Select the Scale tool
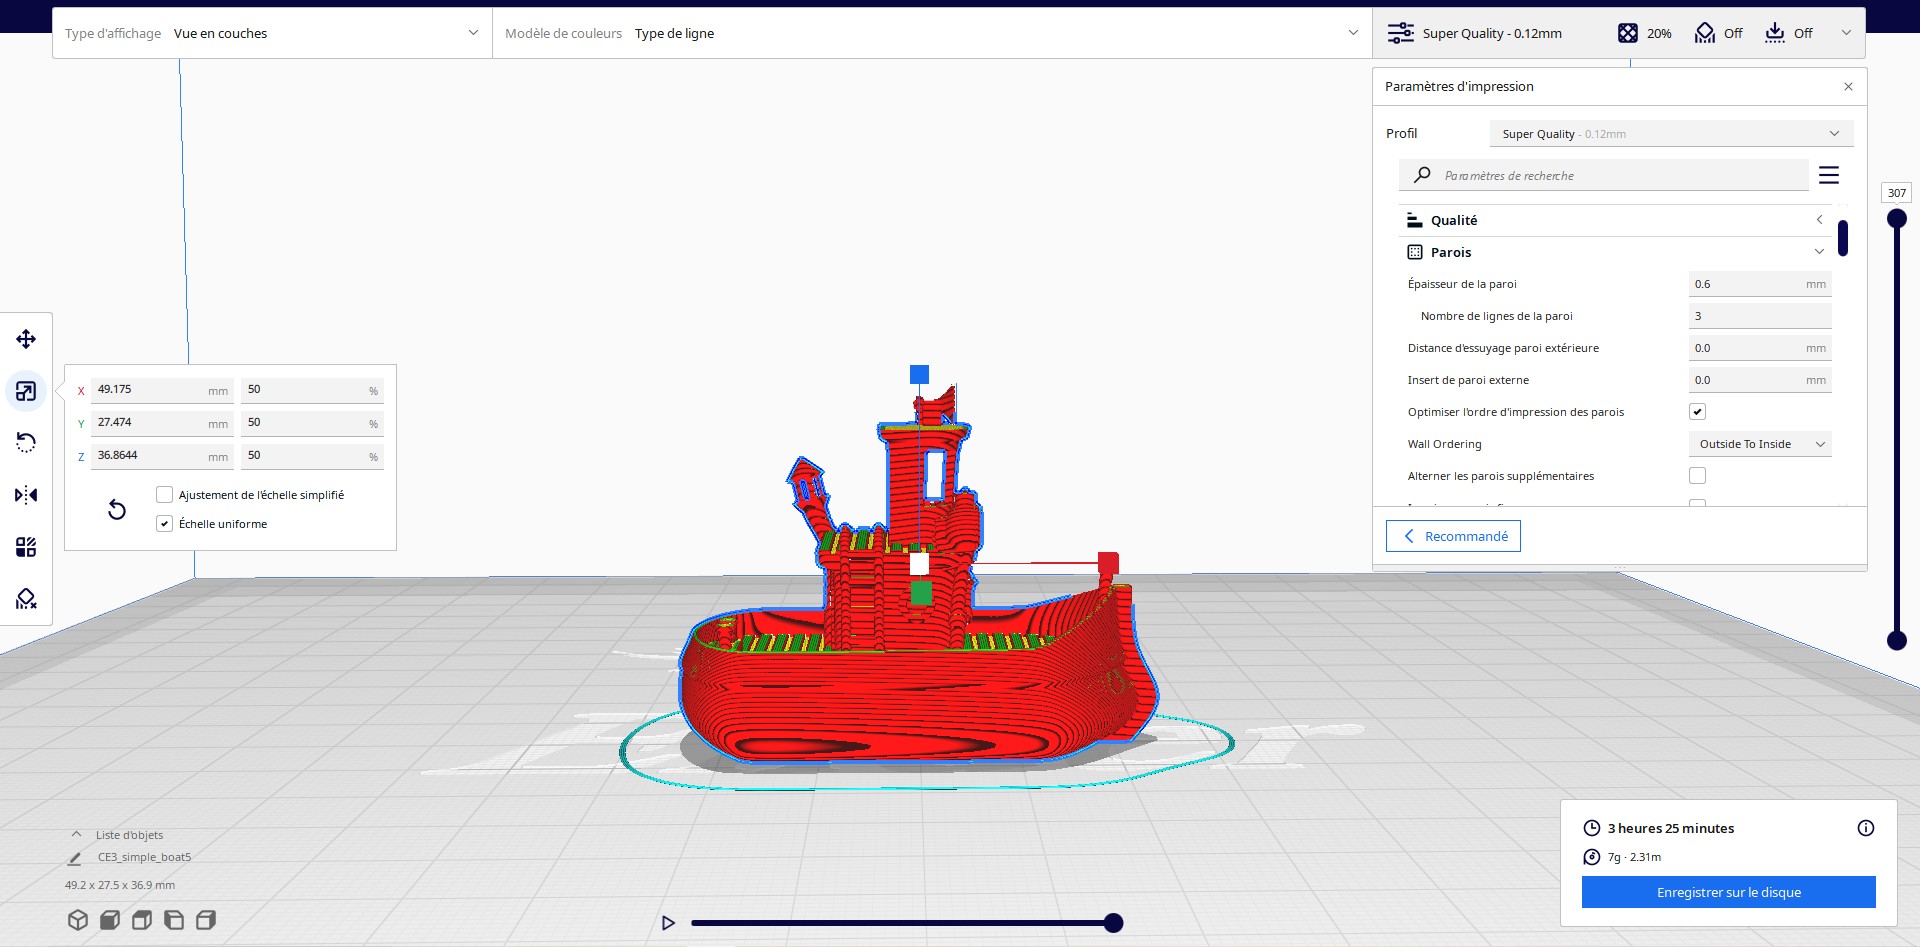This screenshot has height=947, width=1920. pos(26,391)
